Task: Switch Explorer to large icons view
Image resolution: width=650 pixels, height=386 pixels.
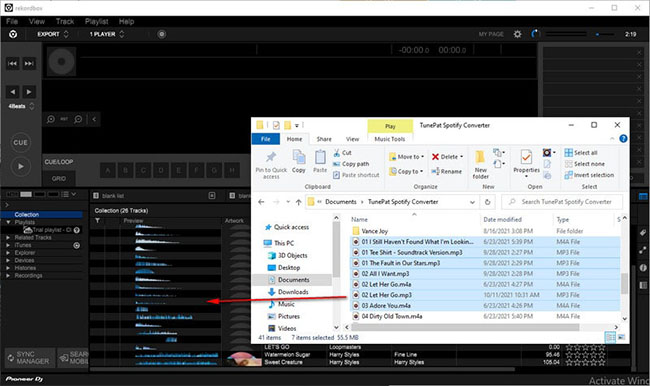Action: [621, 337]
